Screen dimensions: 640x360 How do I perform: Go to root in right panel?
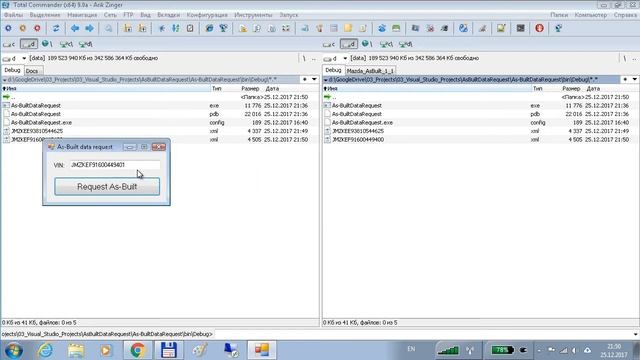[624, 58]
